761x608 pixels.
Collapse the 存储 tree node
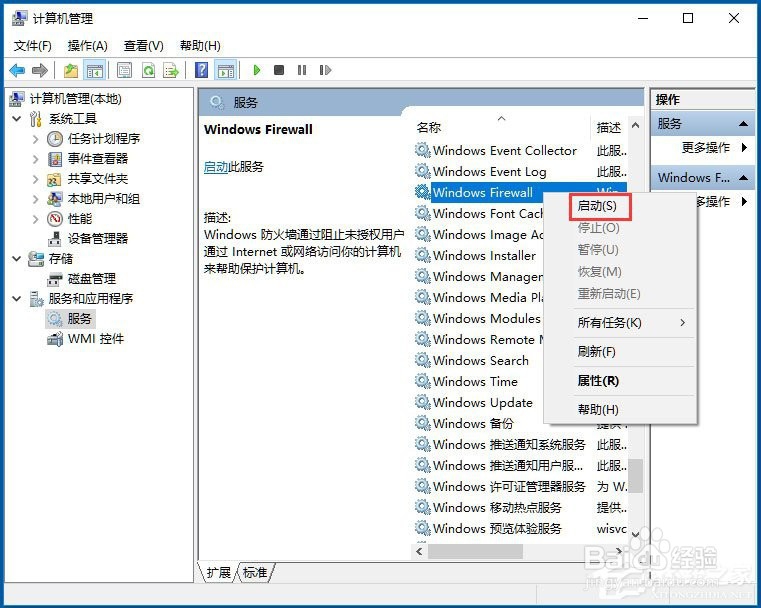[17, 259]
